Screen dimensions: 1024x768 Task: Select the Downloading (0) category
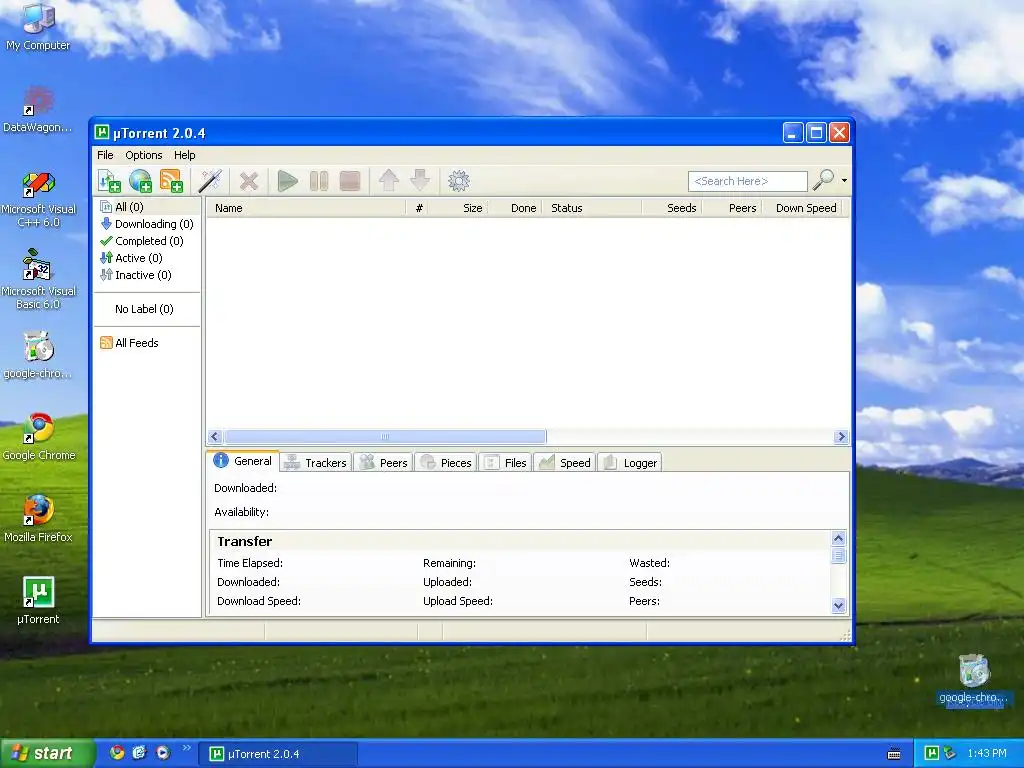147,224
